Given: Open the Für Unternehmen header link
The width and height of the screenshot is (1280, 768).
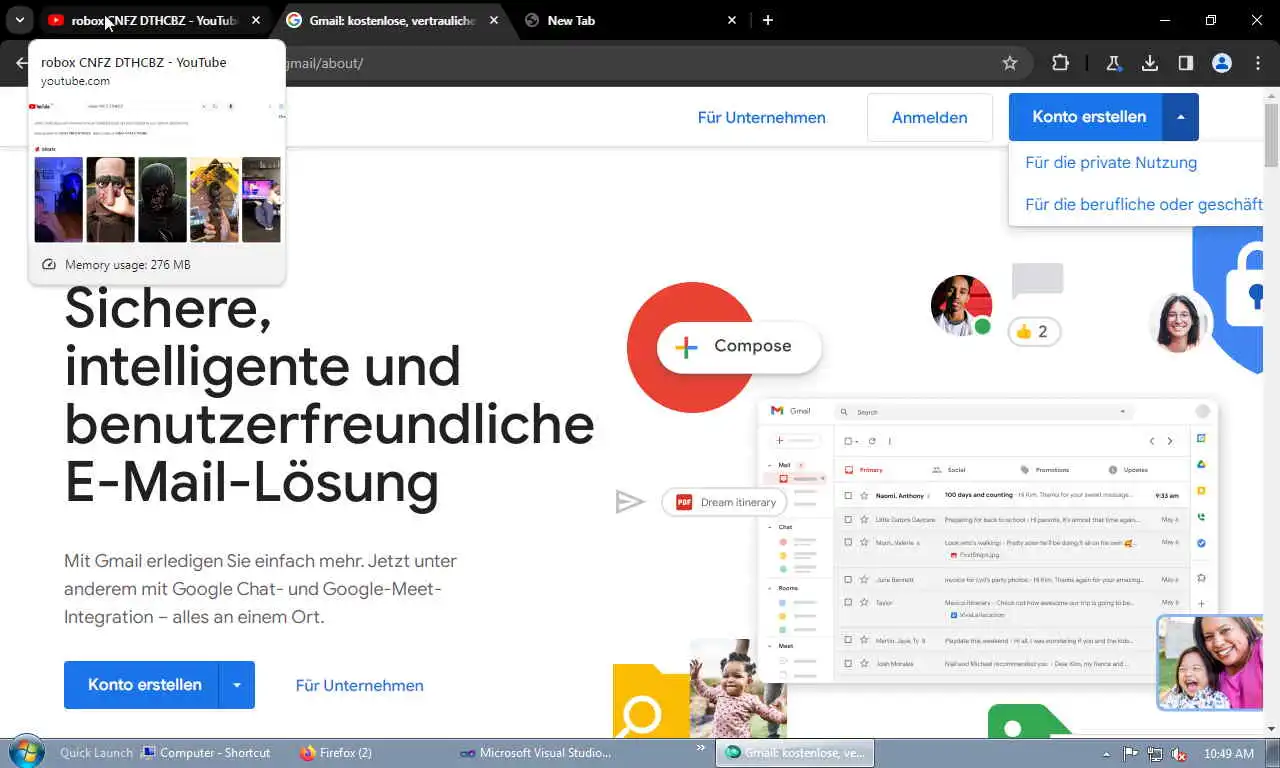Looking at the screenshot, I should [x=762, y=118].
